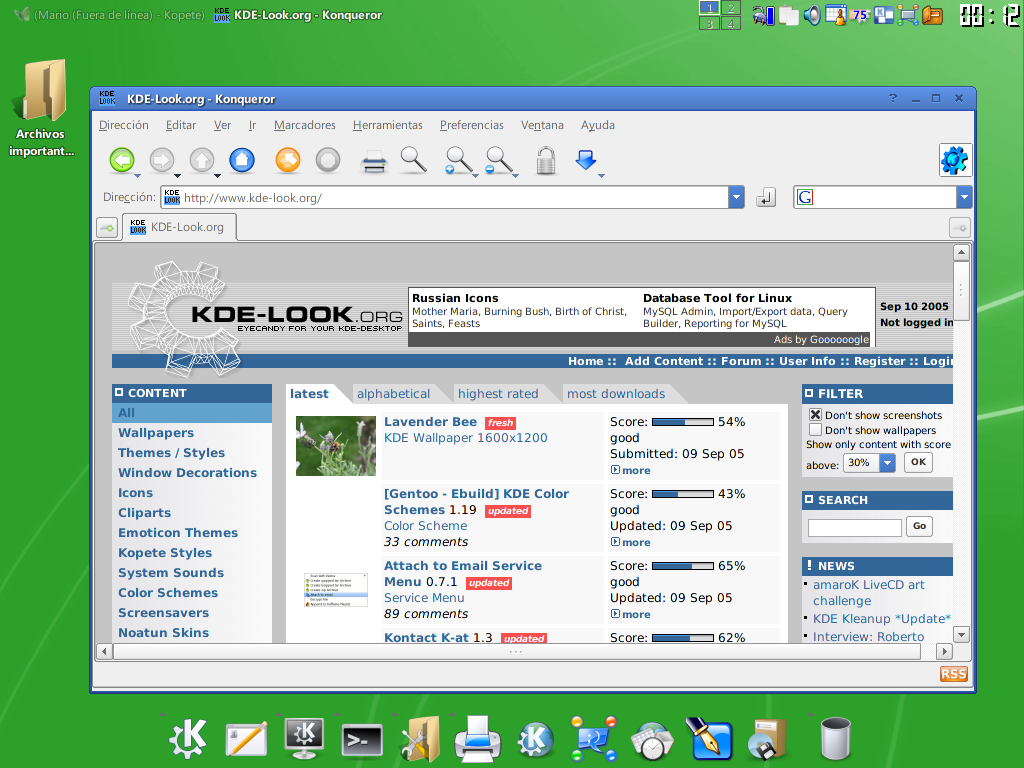Open the Preferencias menu

point(472,125)
